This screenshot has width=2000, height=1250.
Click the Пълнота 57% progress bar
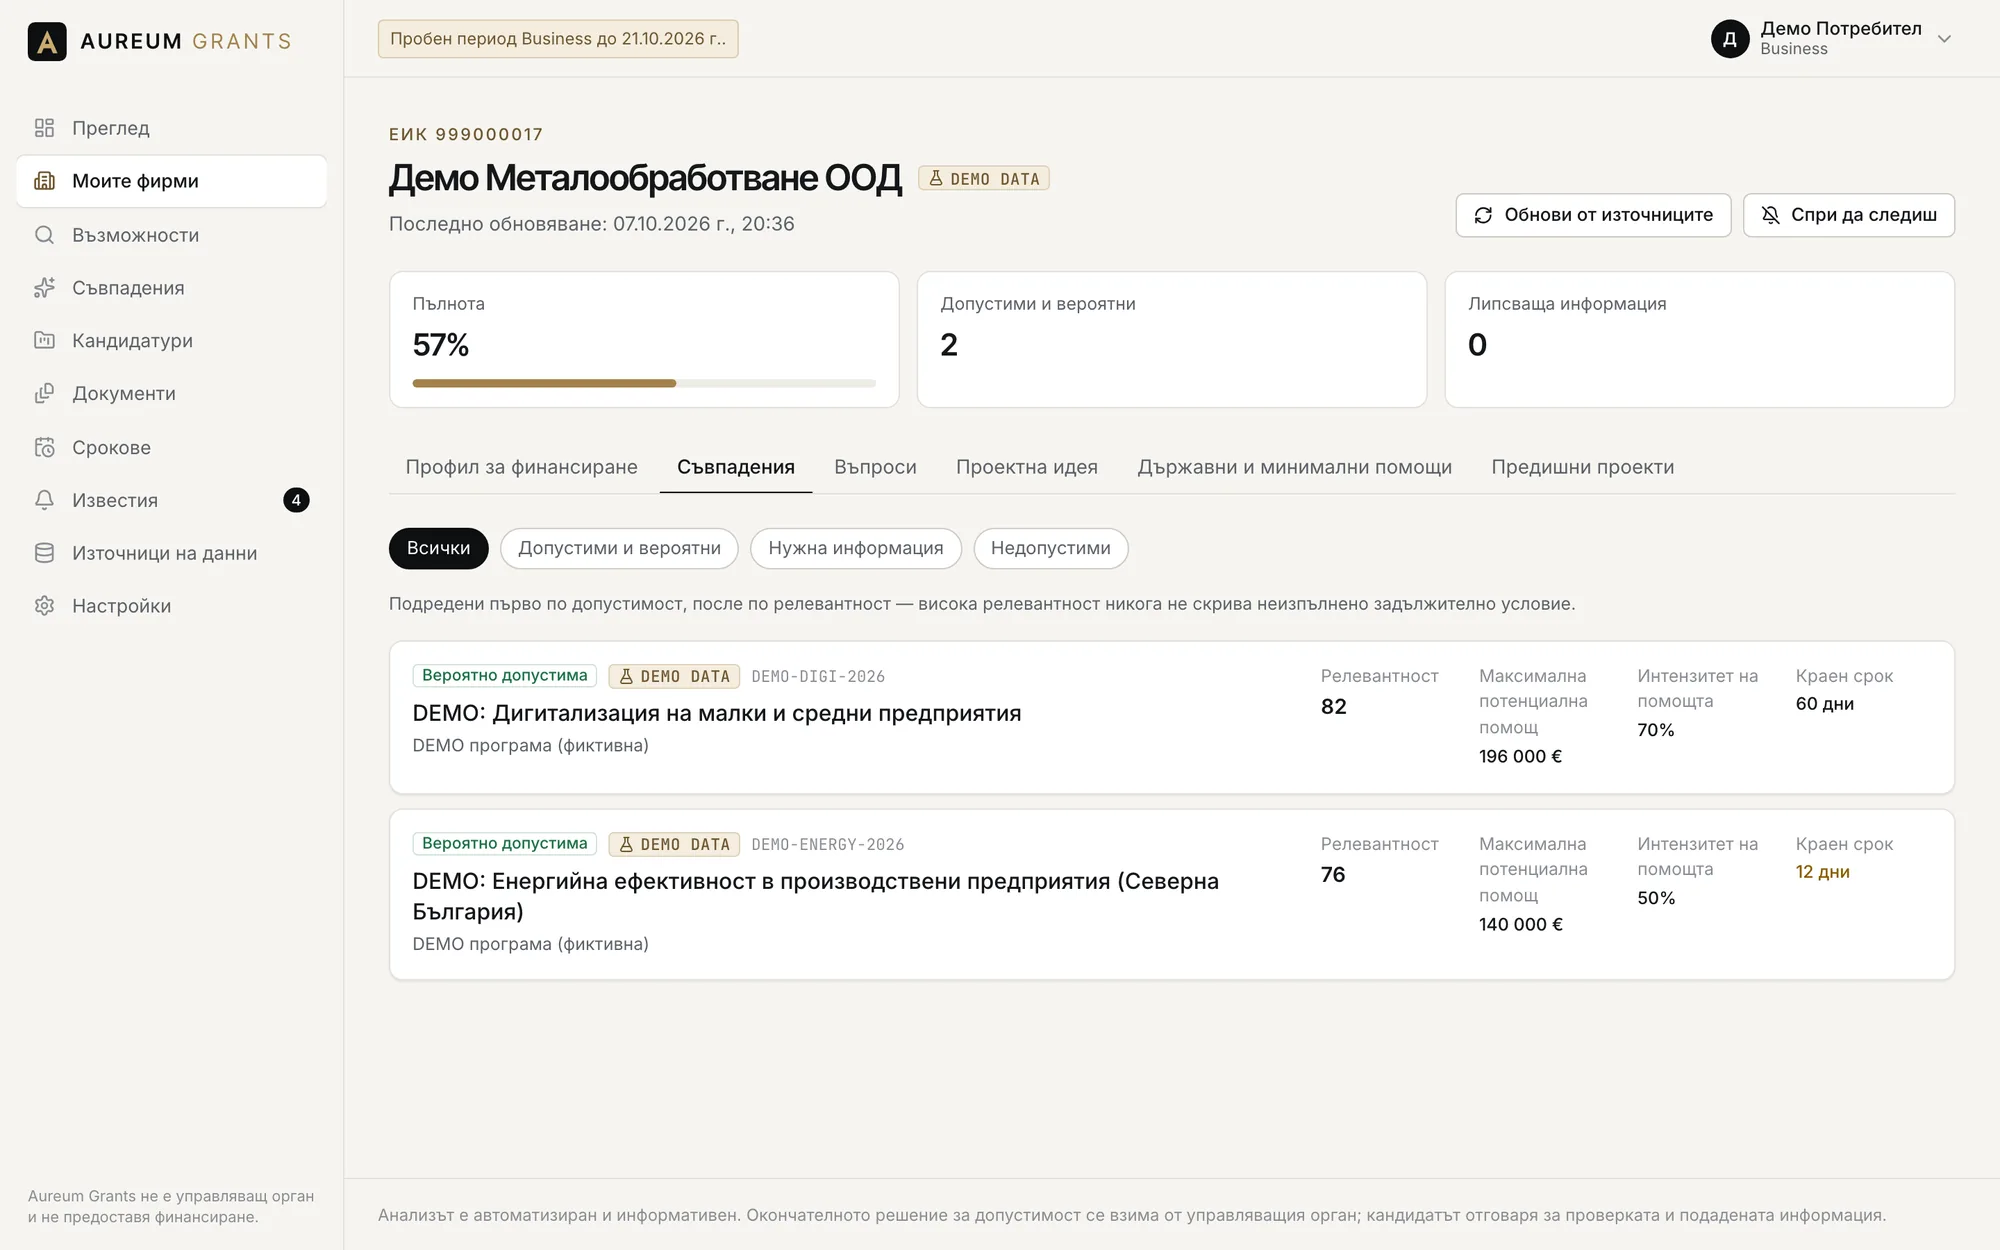(644, 383)
